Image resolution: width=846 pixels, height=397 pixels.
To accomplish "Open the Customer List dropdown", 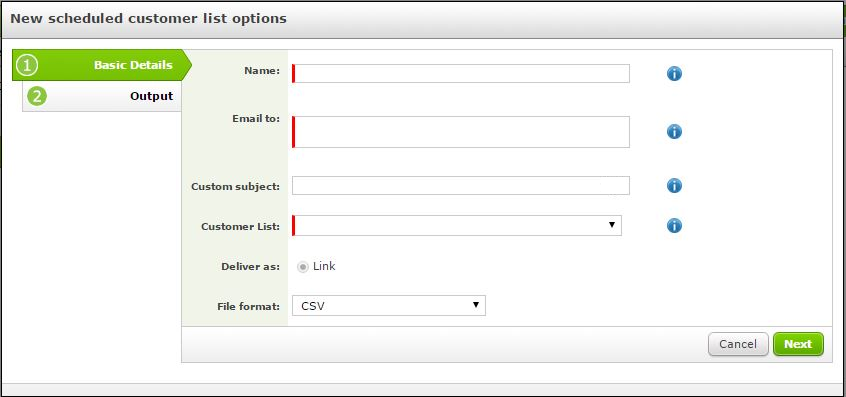I will click(457, 225).
